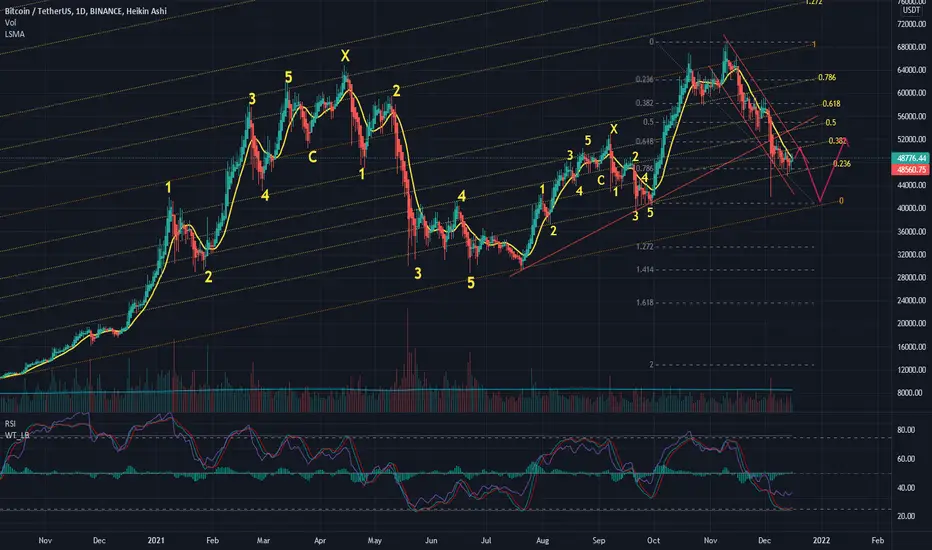Image resolution: width=932 pixels, height=550 pixels.
Task: Select the WT_LB indicator label
Action: pos(17,435)
